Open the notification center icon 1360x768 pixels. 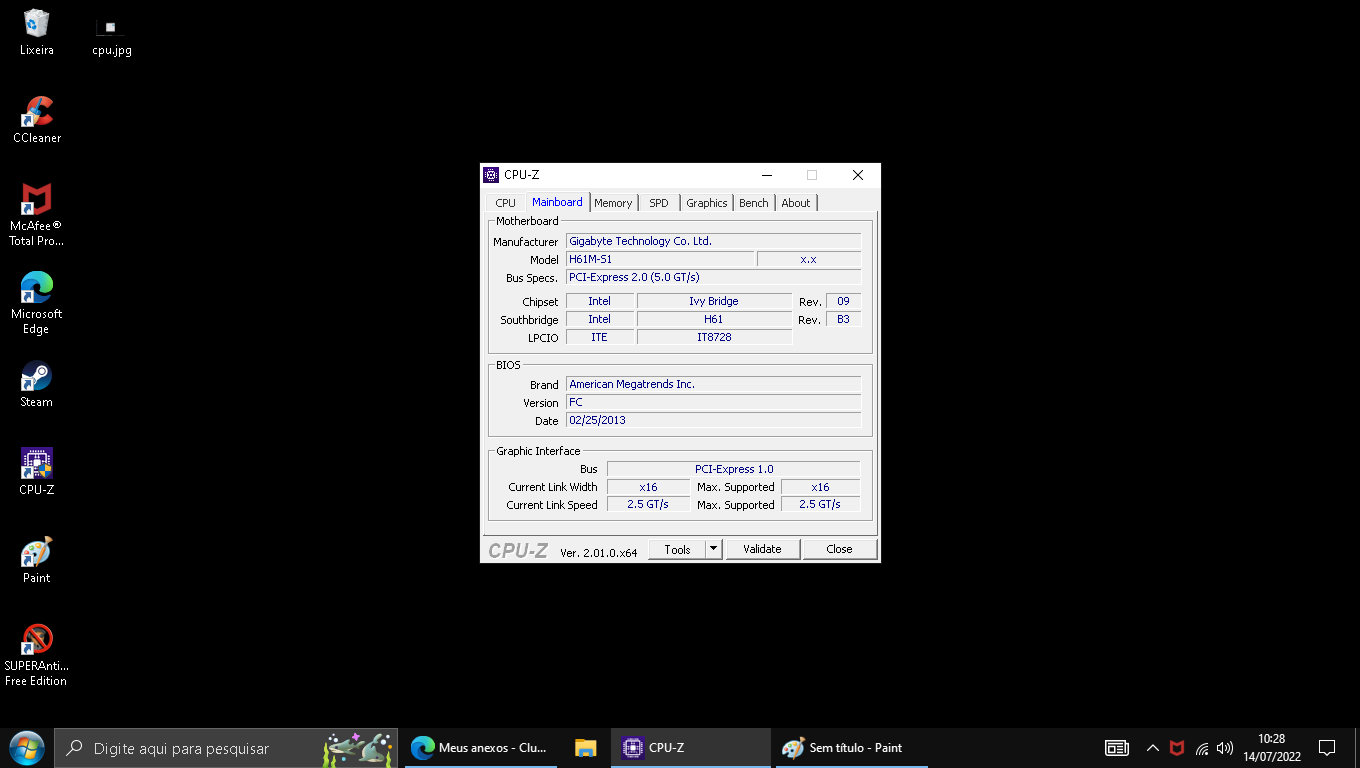pyautogui.click(x=1327, y=748)
